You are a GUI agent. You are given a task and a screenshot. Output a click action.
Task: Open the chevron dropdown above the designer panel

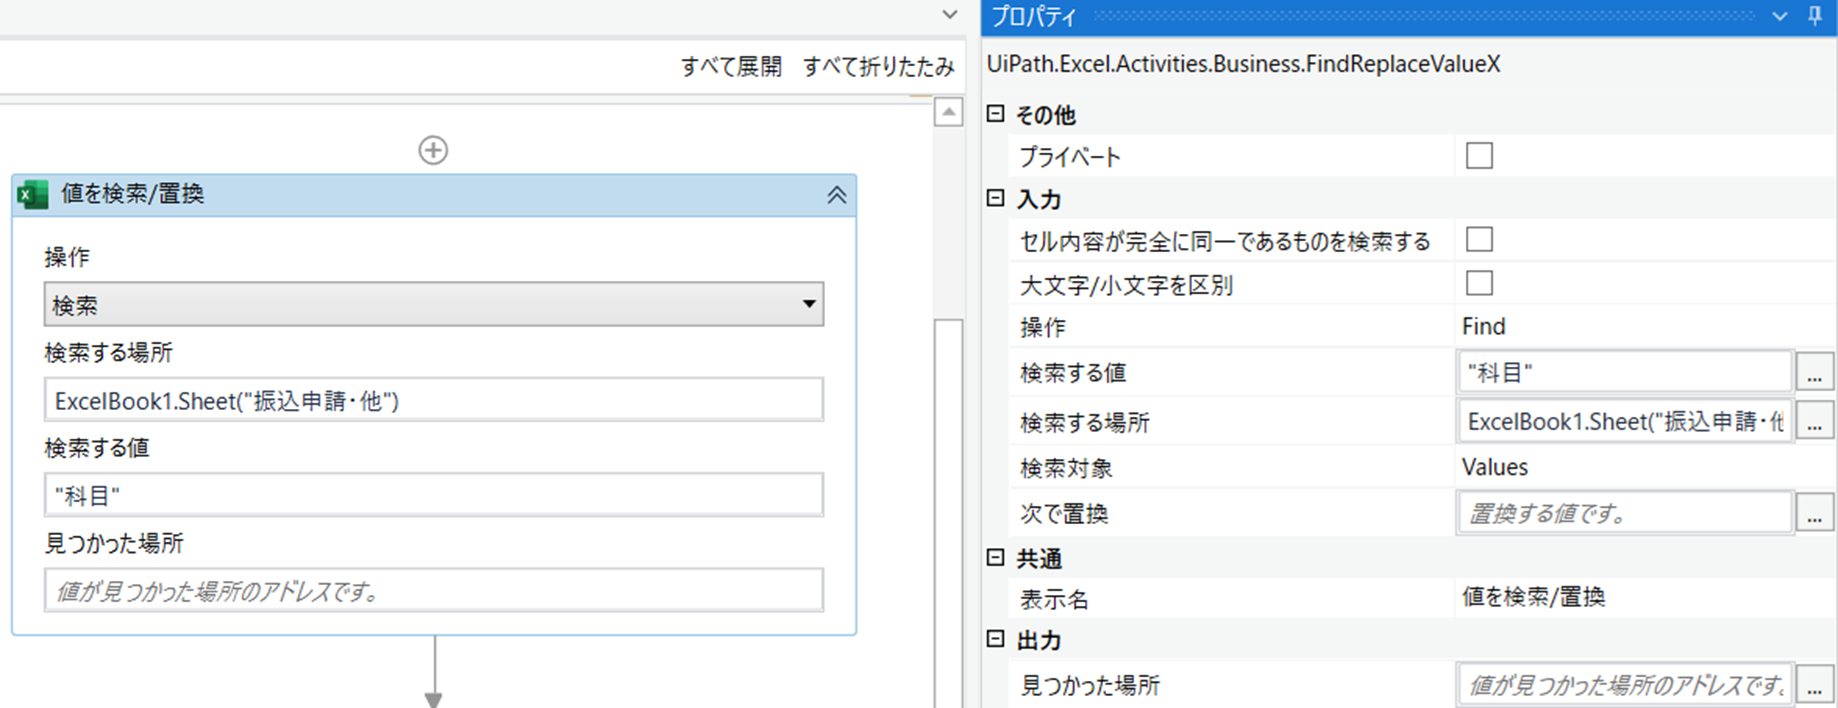(950, 15)
